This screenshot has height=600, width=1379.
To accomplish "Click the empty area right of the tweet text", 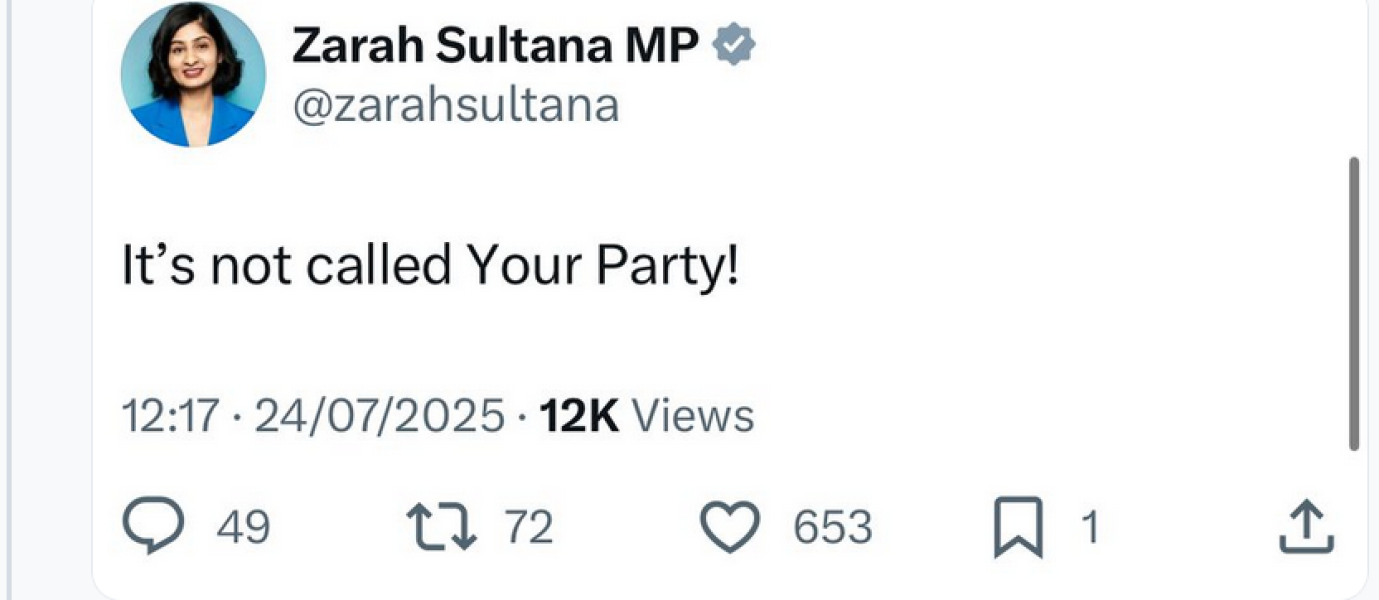I will click(1000, 267).
